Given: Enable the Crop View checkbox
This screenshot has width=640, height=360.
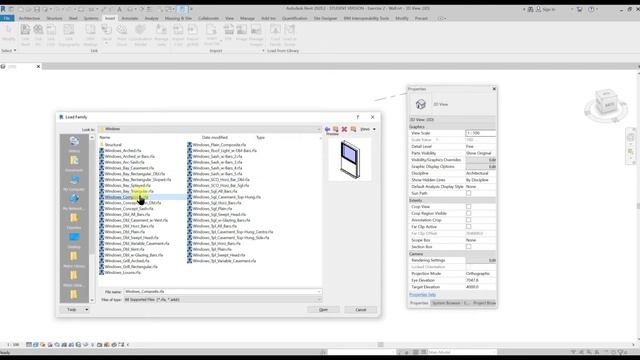Looking at the screenshot, I should (x=469, y=207).
